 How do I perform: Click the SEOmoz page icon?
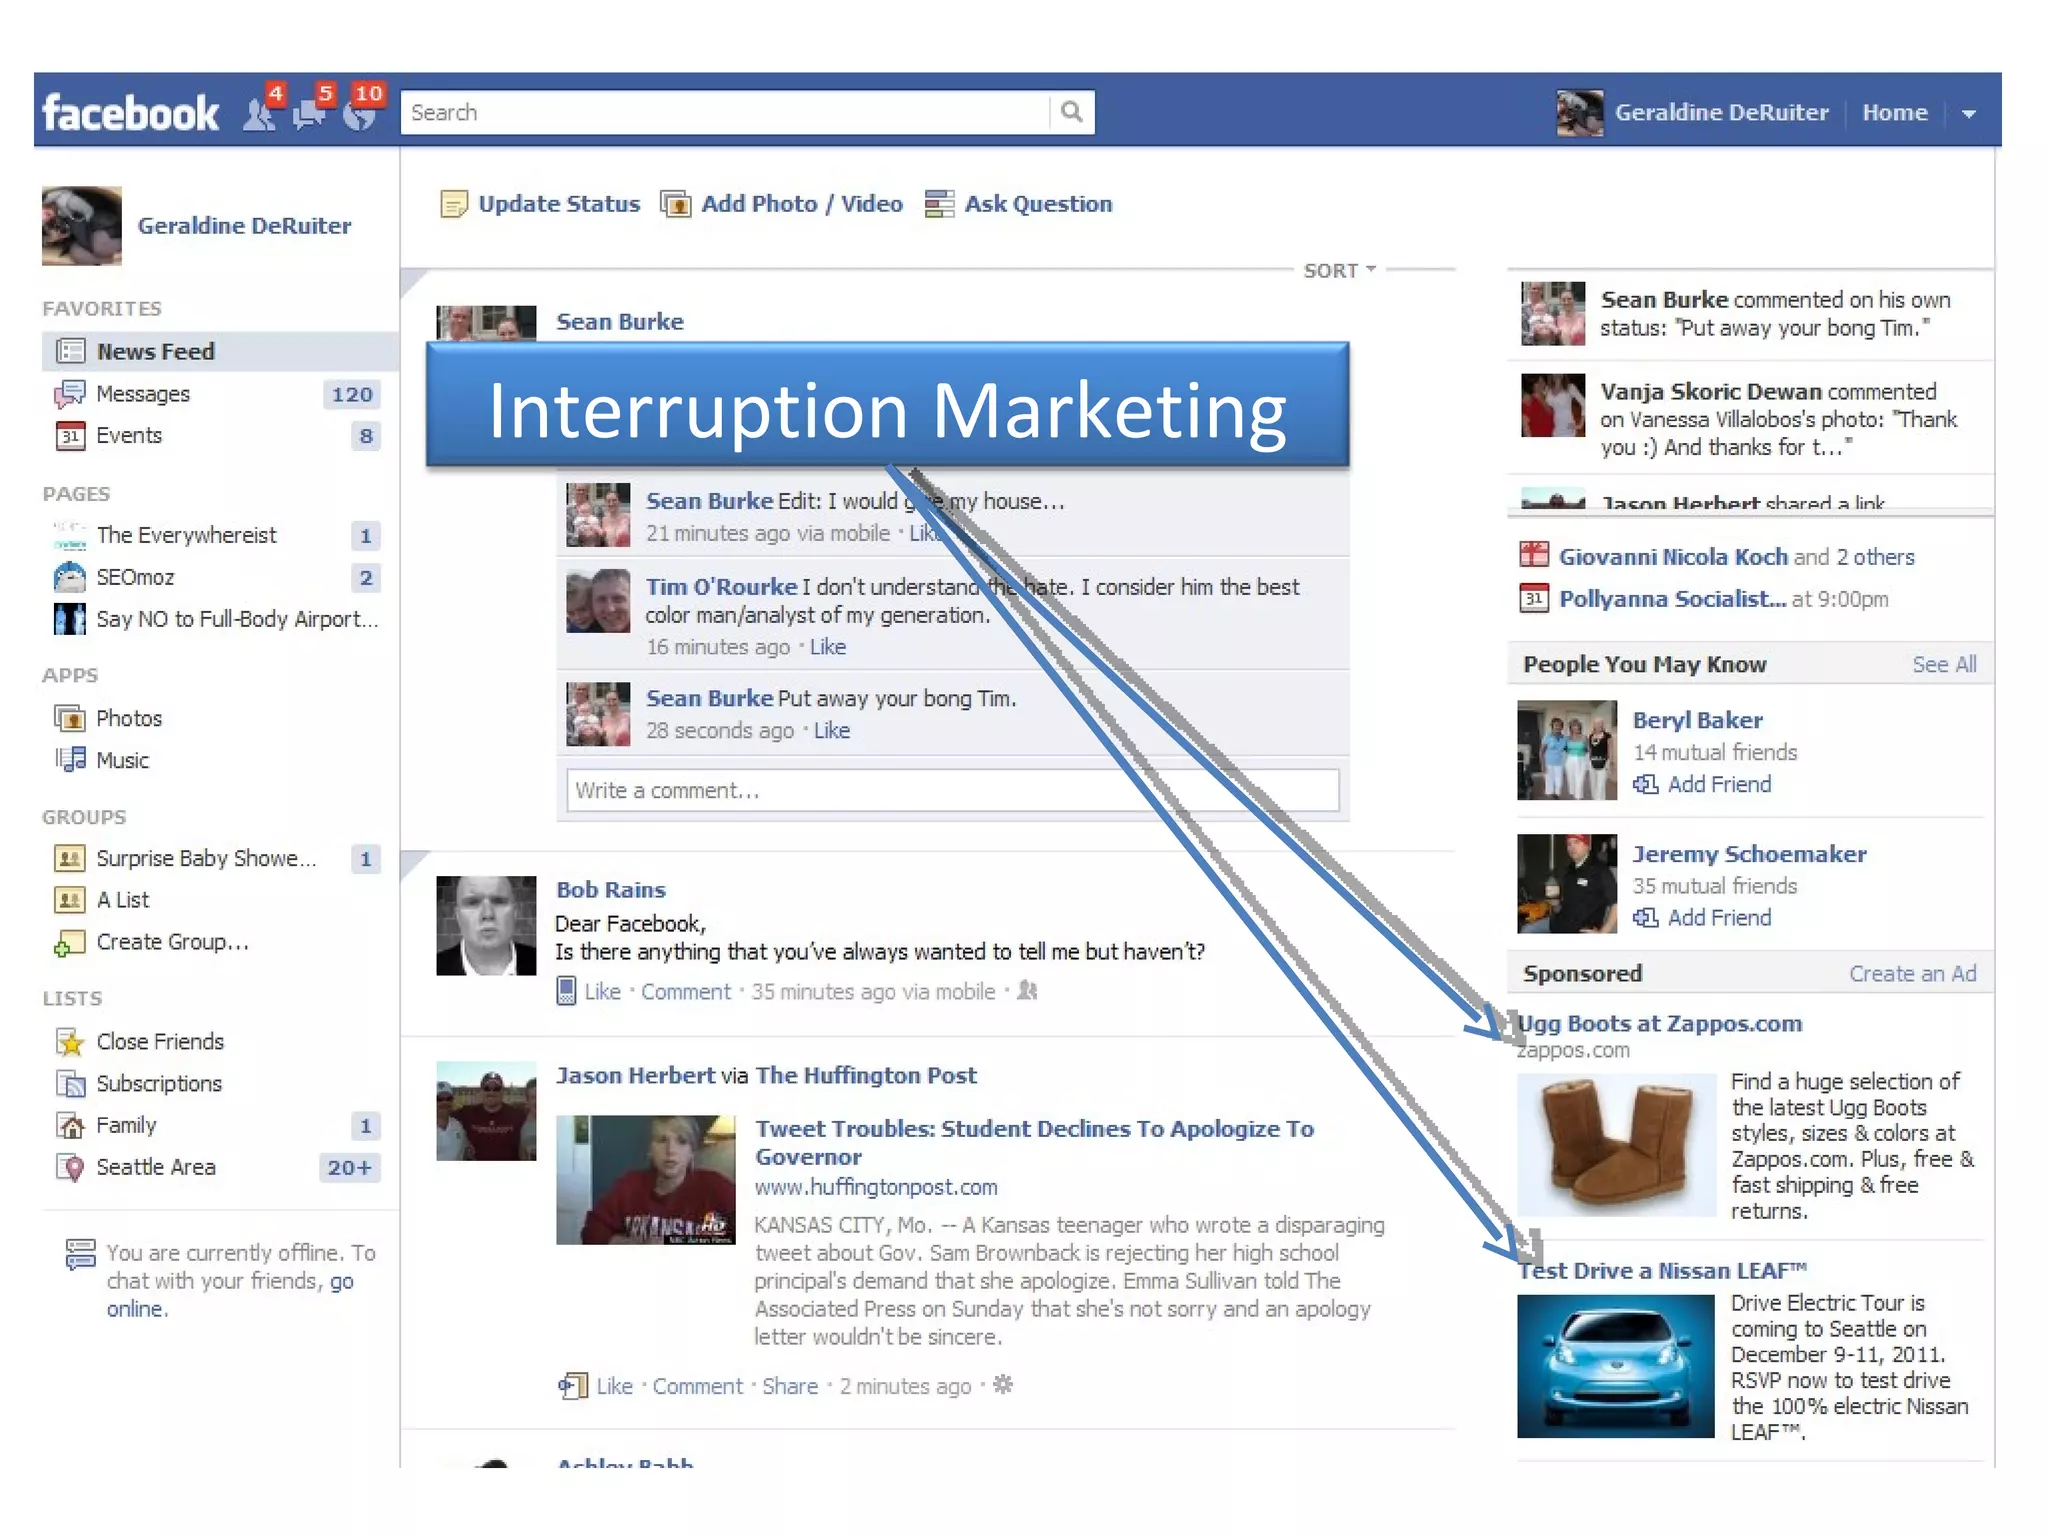69,577
